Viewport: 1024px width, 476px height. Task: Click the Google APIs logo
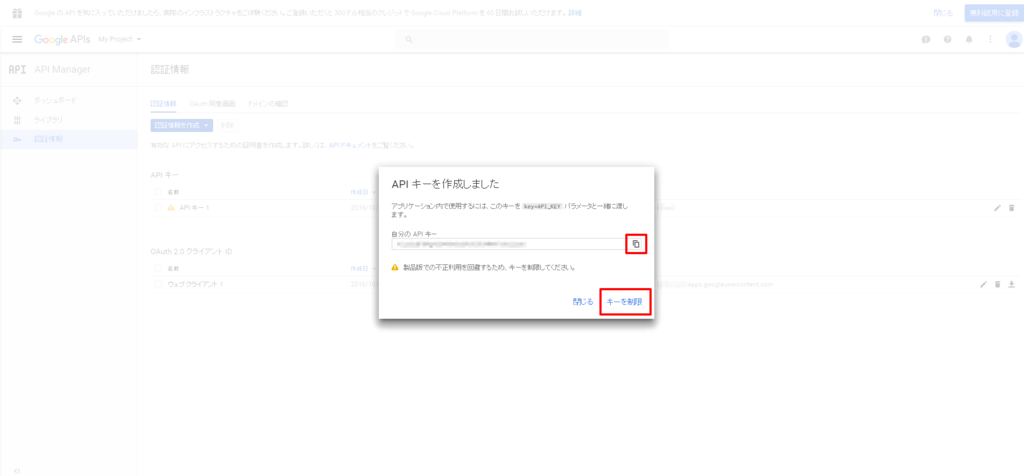62,39
